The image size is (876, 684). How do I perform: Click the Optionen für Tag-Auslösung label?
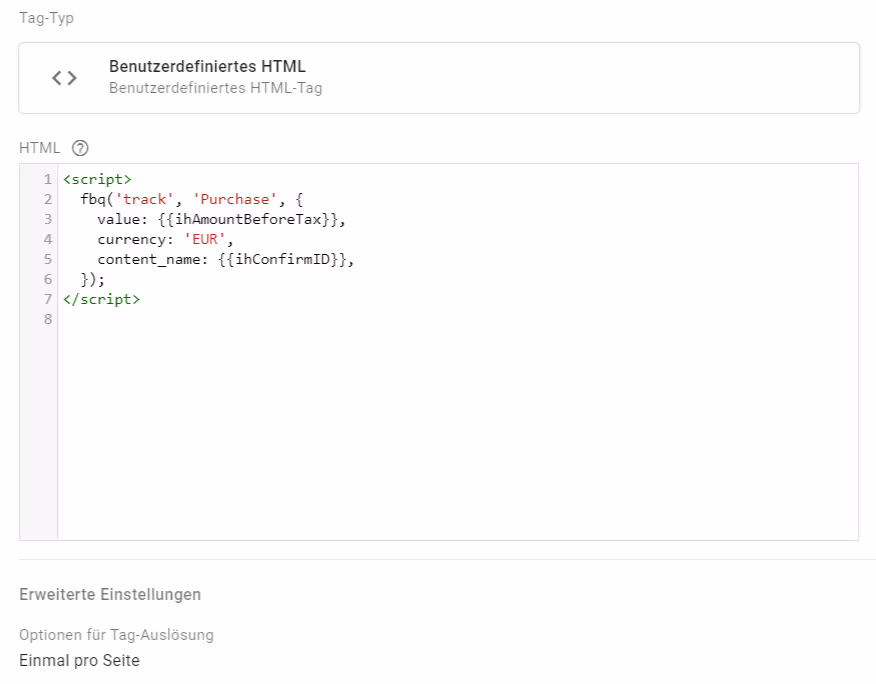tap(116, 635)
